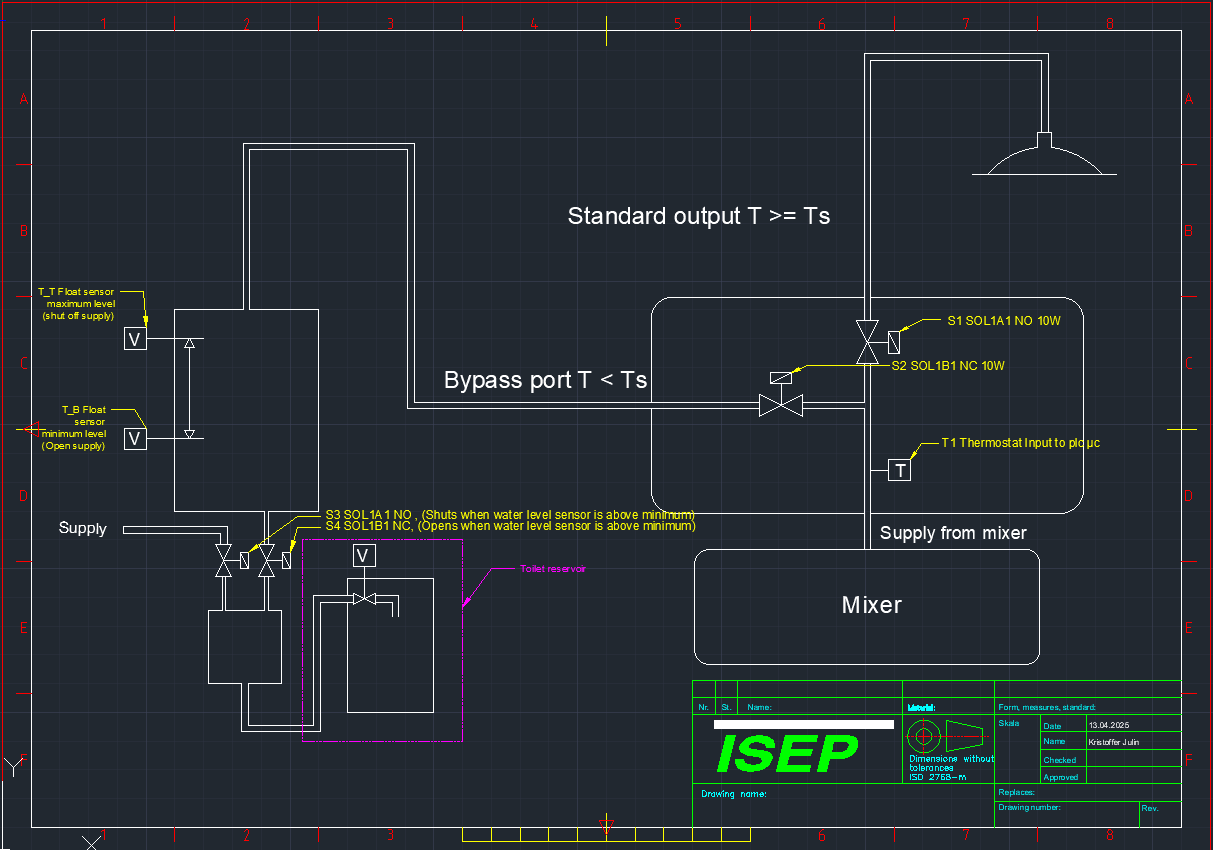Viewport: 1213px width, 850px height.
Task: Select the S3 supply valve symbol
Action: pyautogui.click(x=224, y=561)
